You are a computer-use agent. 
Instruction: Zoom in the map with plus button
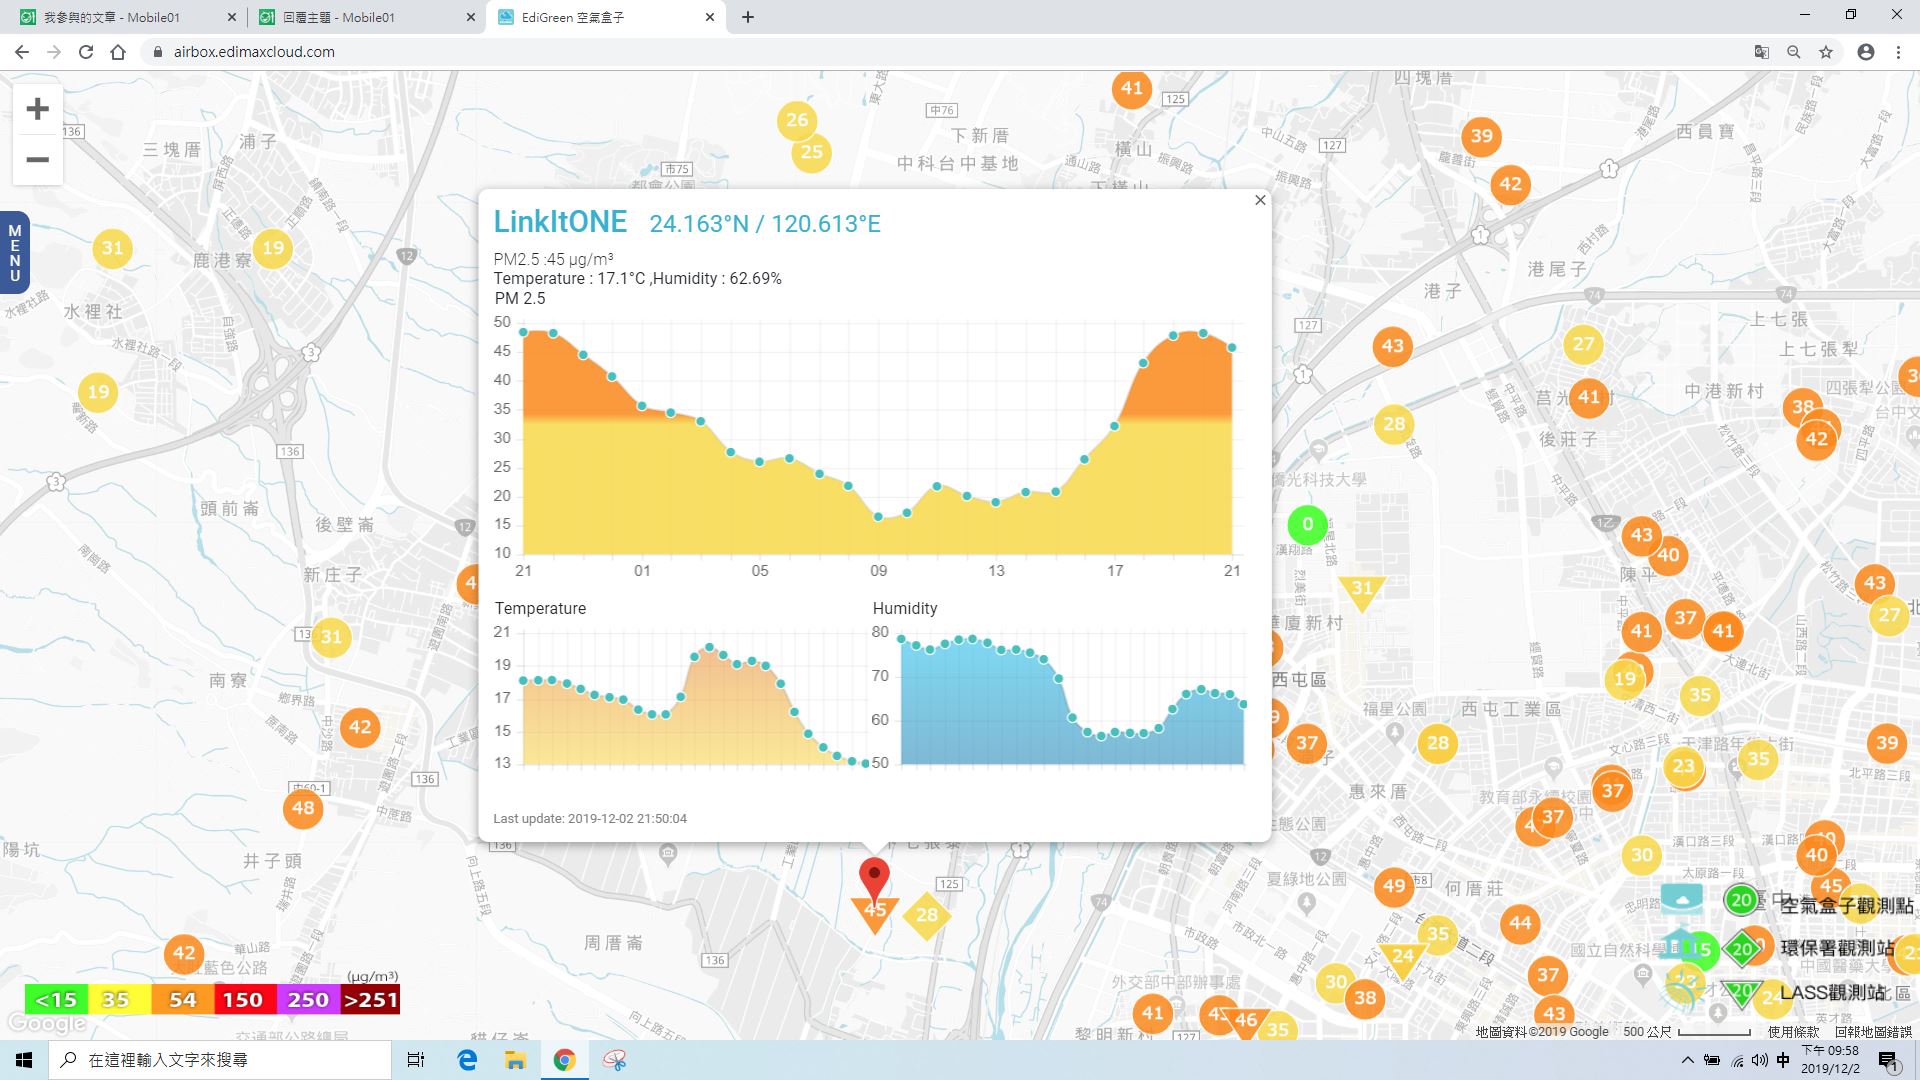tap(38, 108)
